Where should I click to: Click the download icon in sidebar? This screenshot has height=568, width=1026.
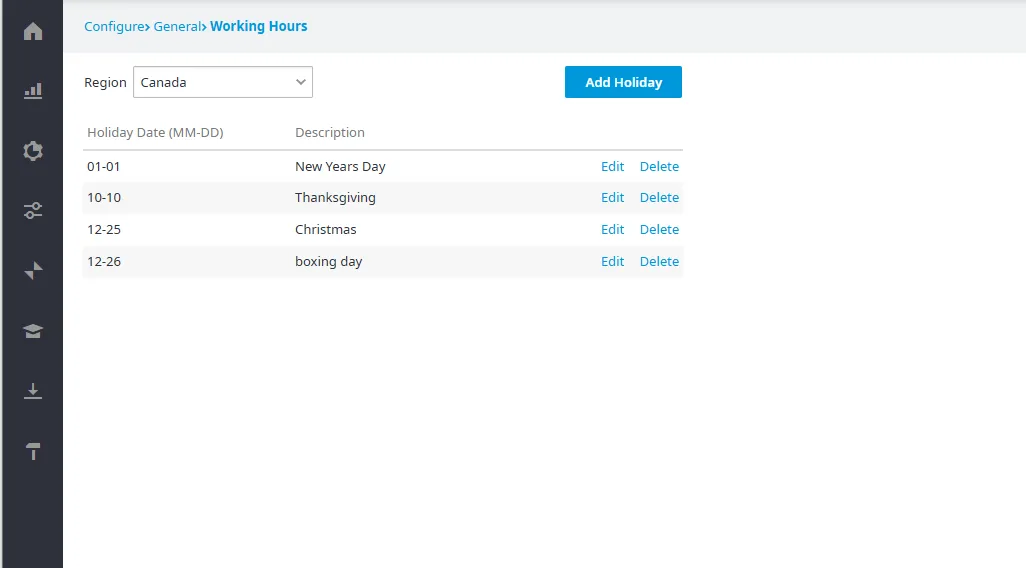click(33, 391)
